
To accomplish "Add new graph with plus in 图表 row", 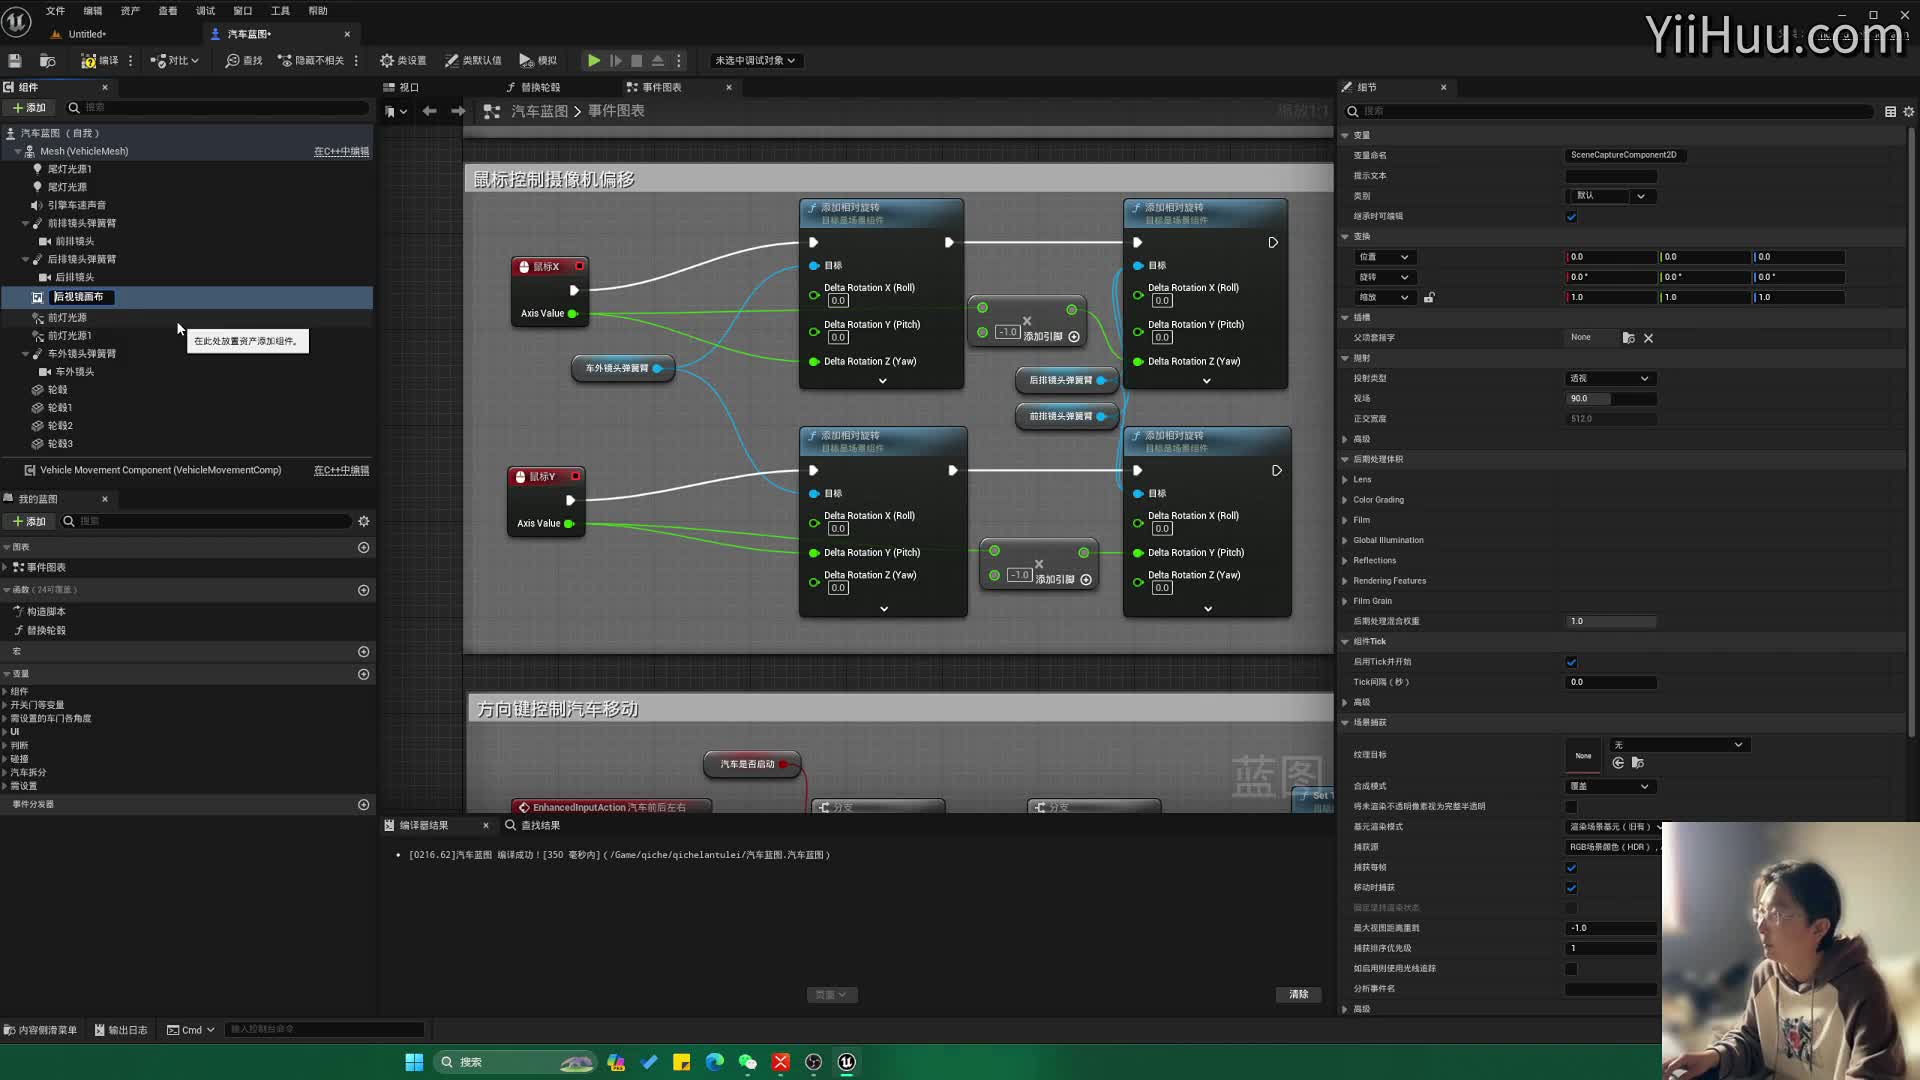I will [364, 548].
